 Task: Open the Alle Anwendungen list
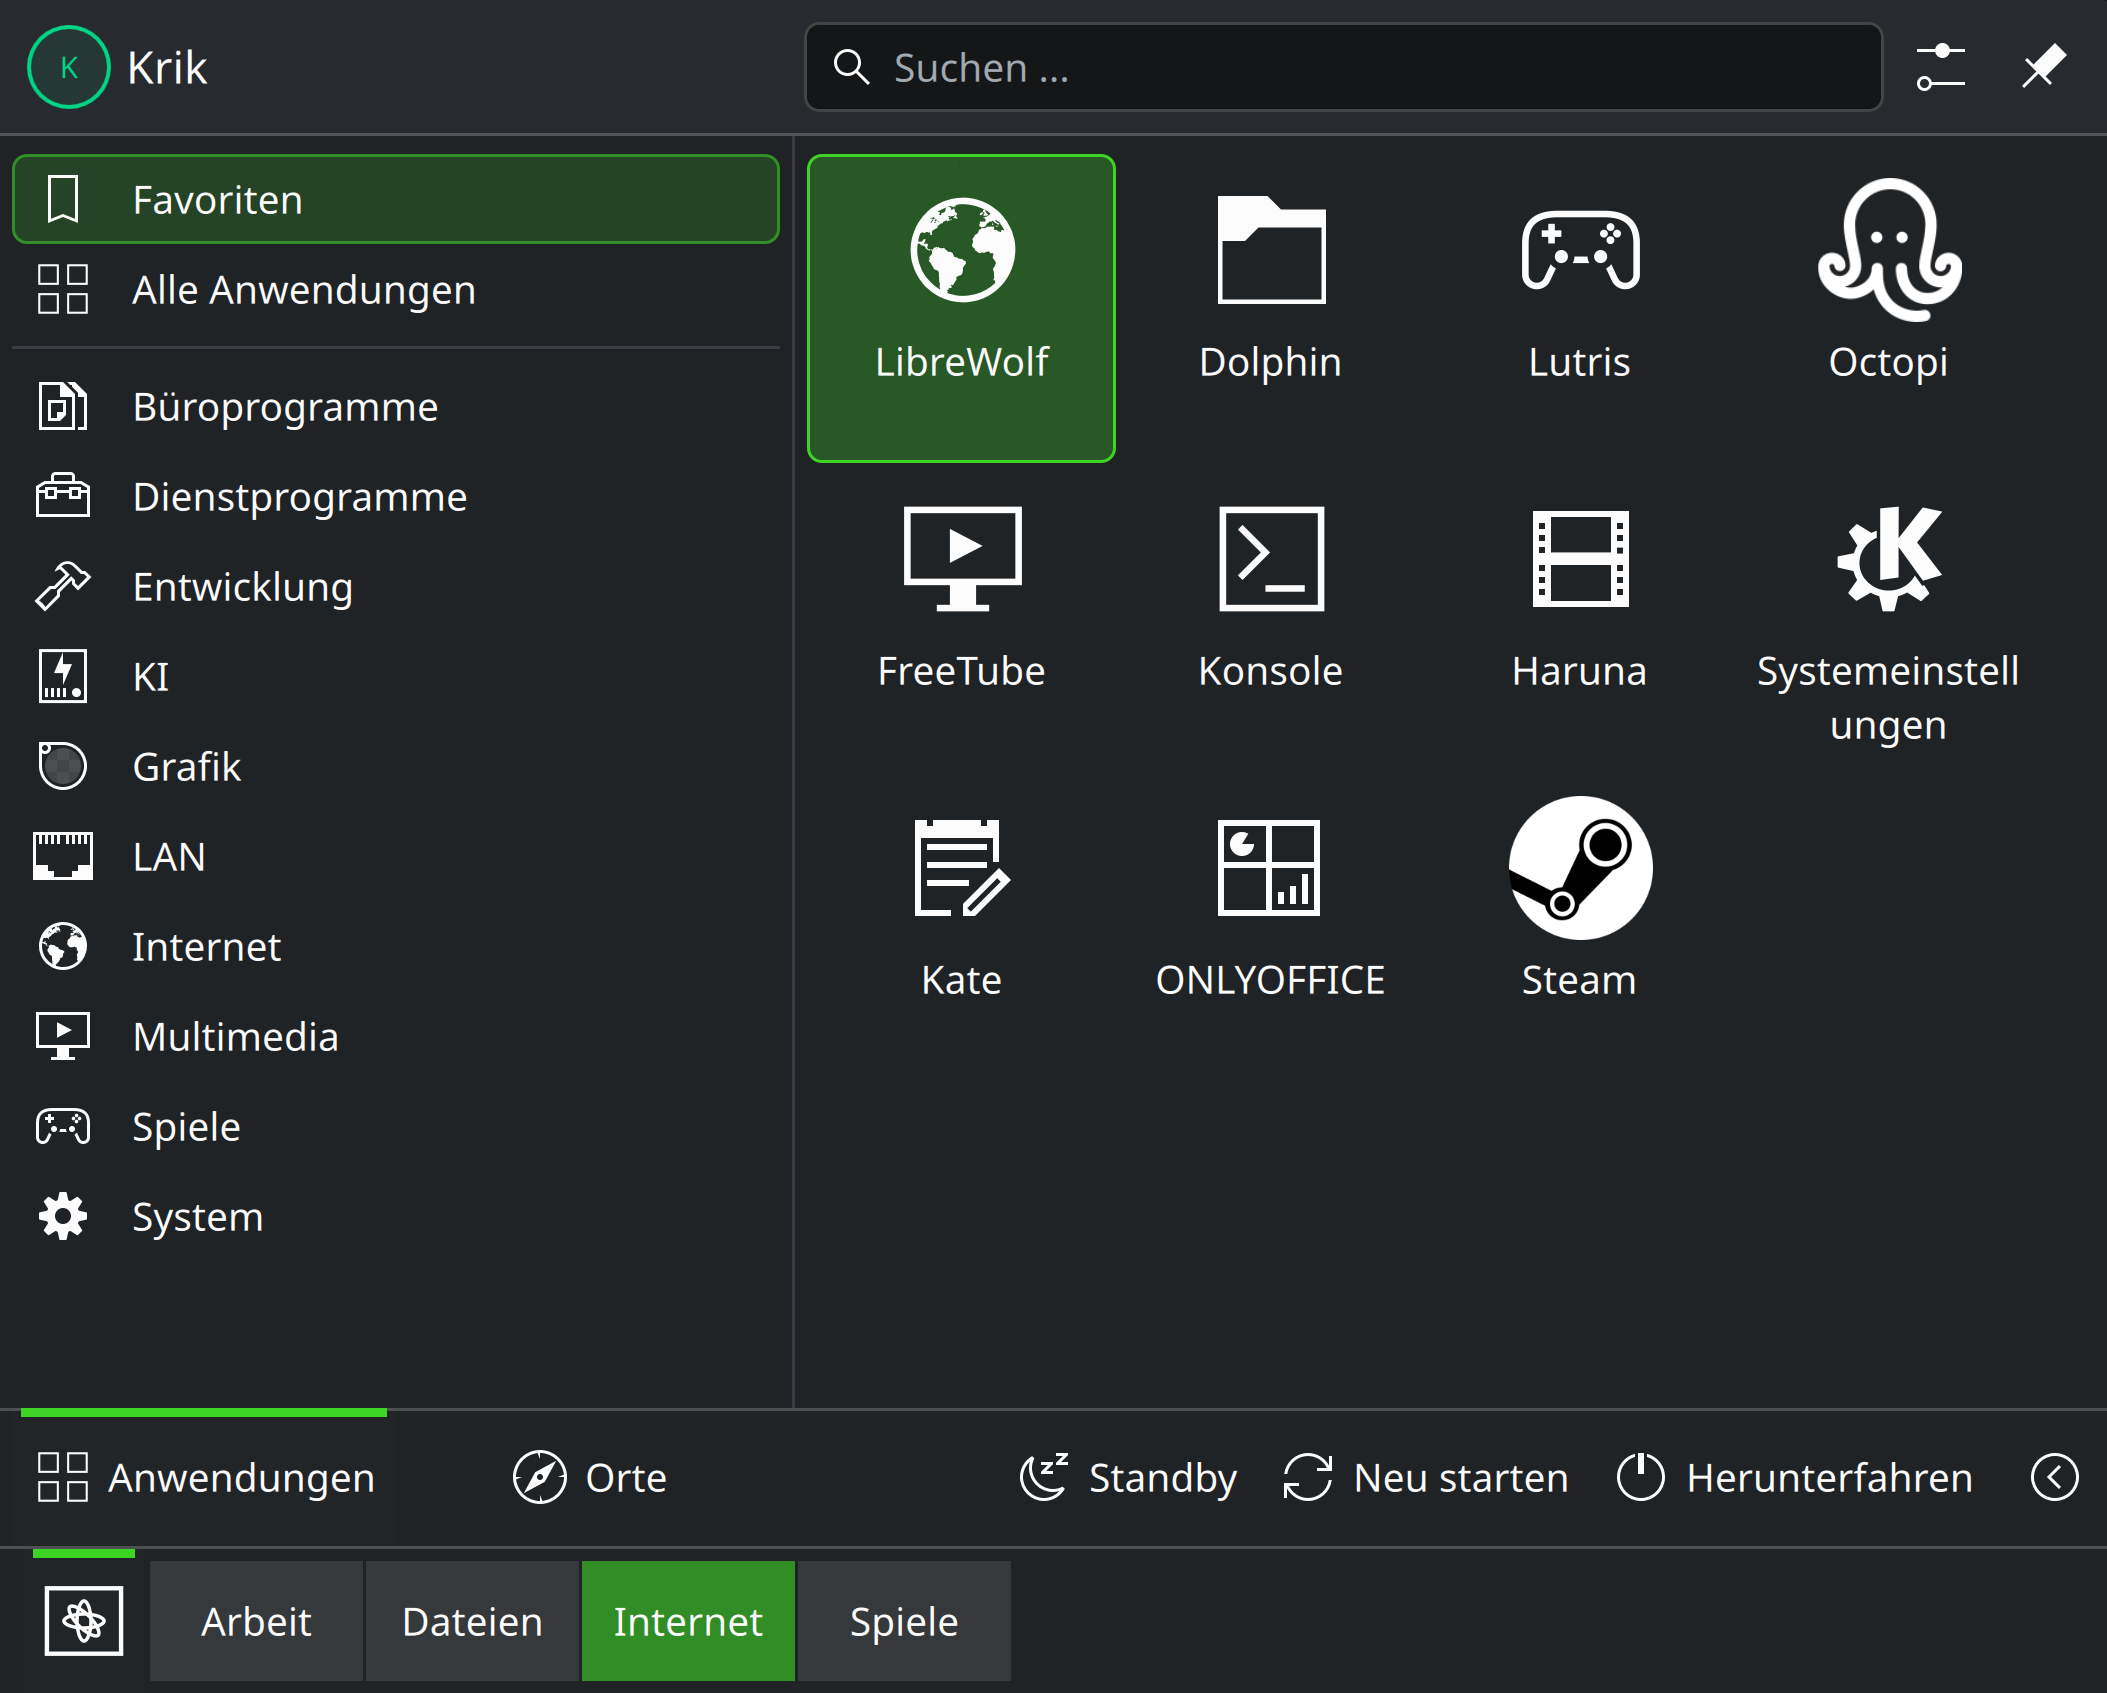(303, 290)
